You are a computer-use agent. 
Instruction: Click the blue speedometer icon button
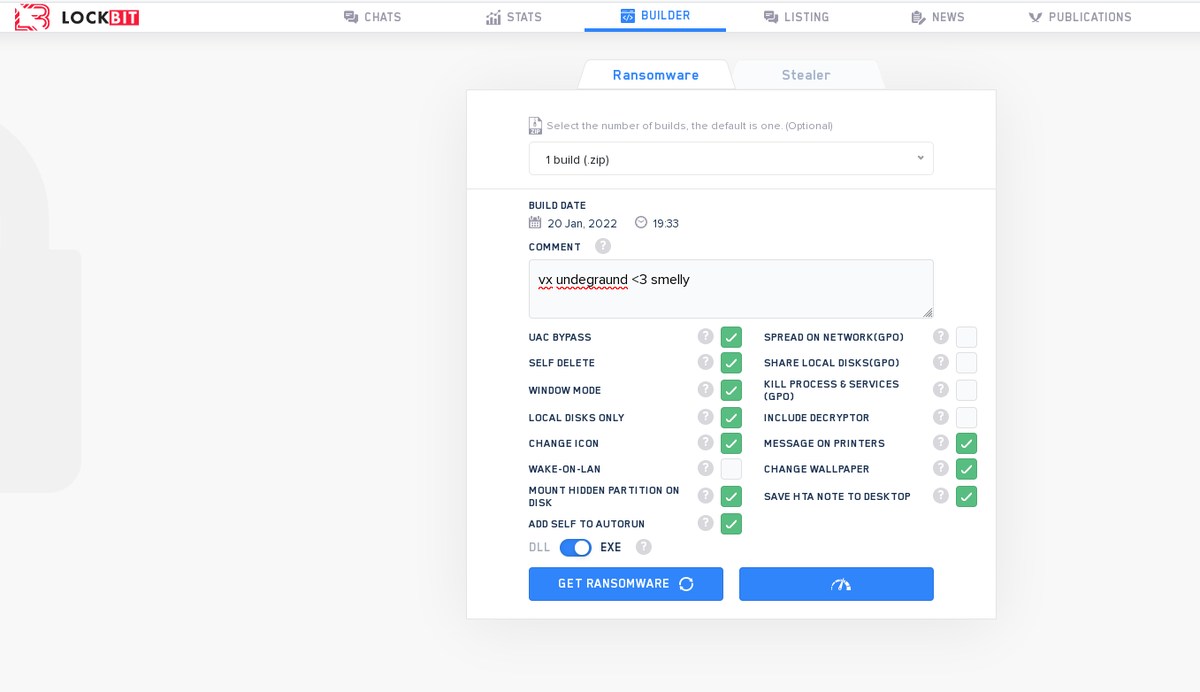pyautogui.click(x=836, y=584)
